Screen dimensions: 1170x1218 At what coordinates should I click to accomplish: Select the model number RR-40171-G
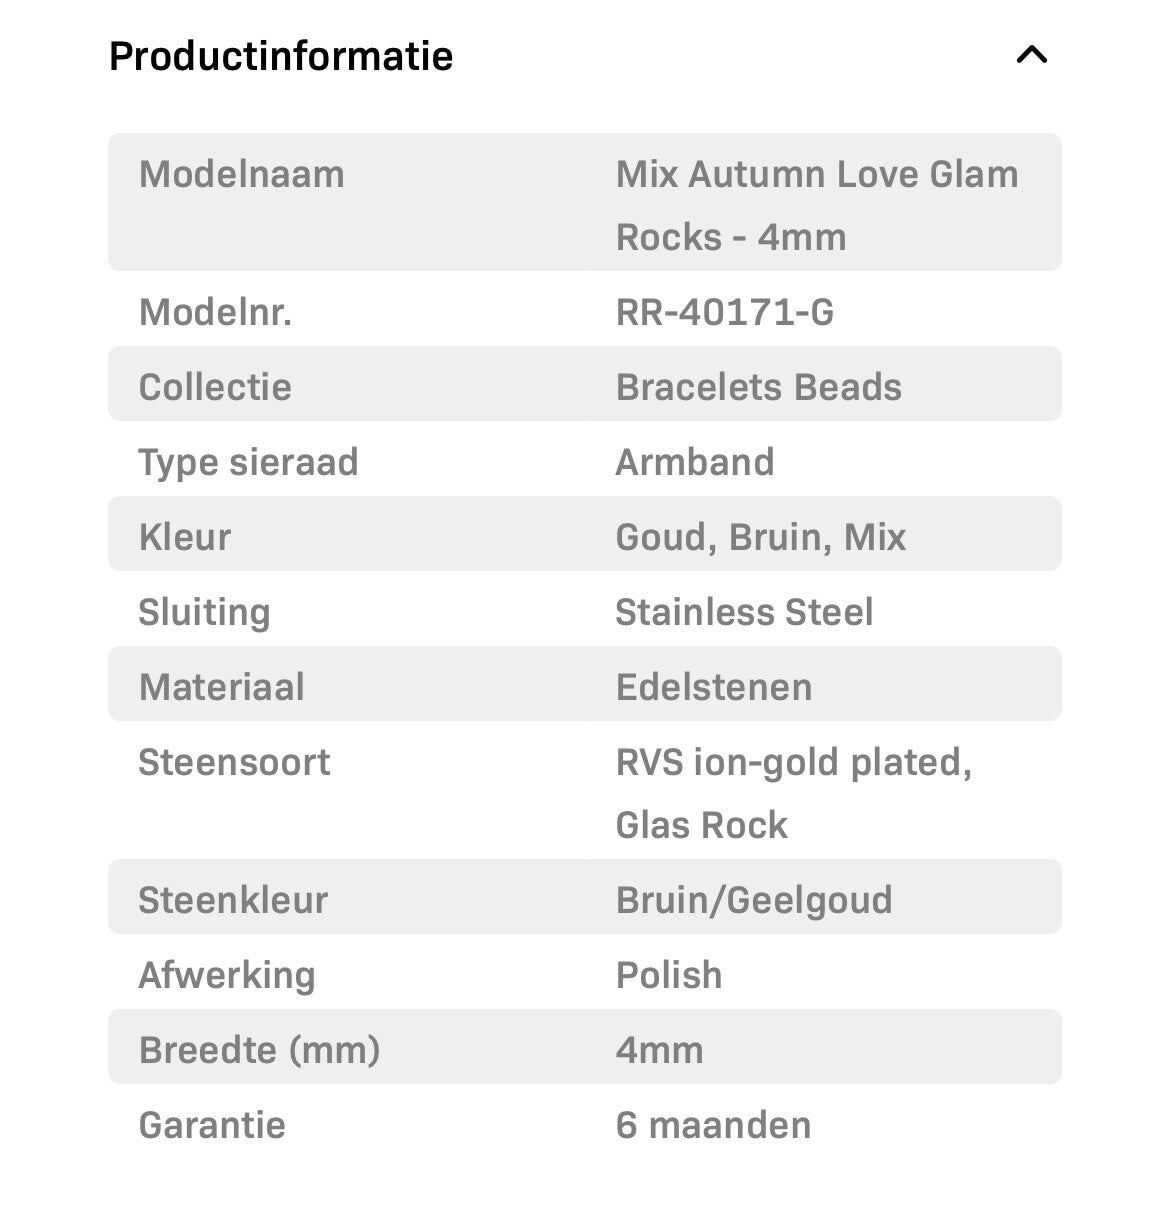point(724,313)
